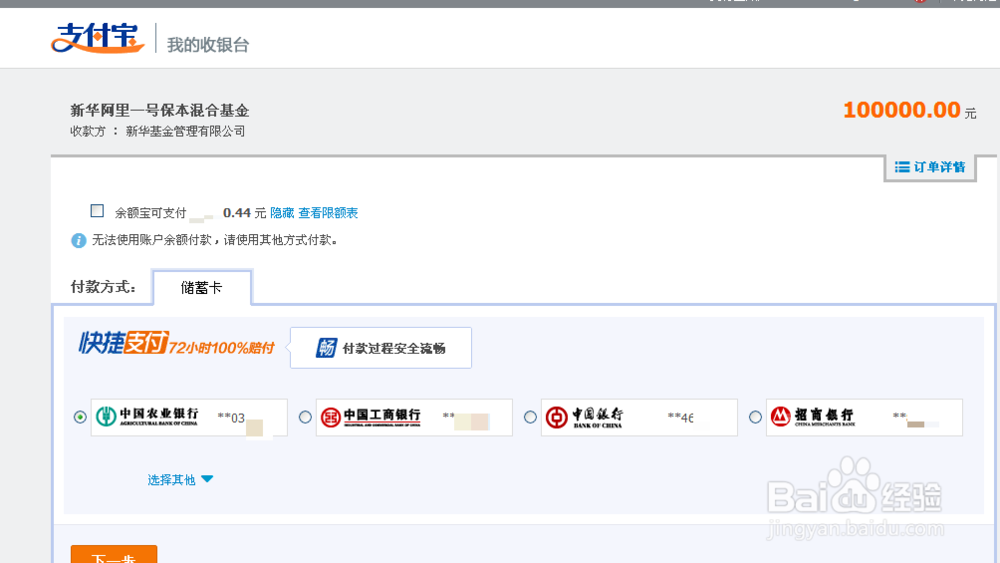The image size is (1000, 563).
Task: Open the 订单详情 order details button
Action: pyautogui.click(x=930, y=167)
